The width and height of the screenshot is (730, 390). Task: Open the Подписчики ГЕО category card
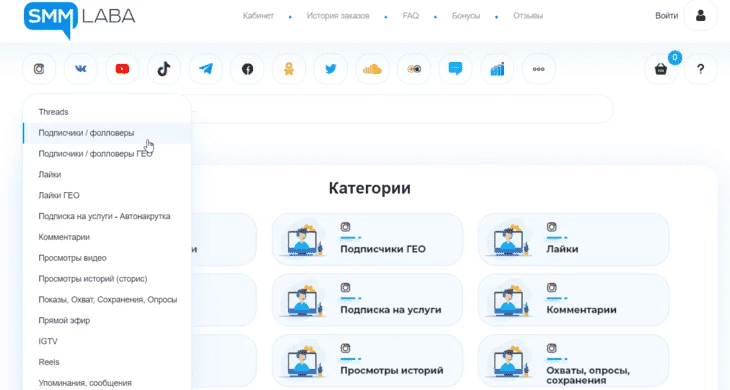(x=367, y=239)
